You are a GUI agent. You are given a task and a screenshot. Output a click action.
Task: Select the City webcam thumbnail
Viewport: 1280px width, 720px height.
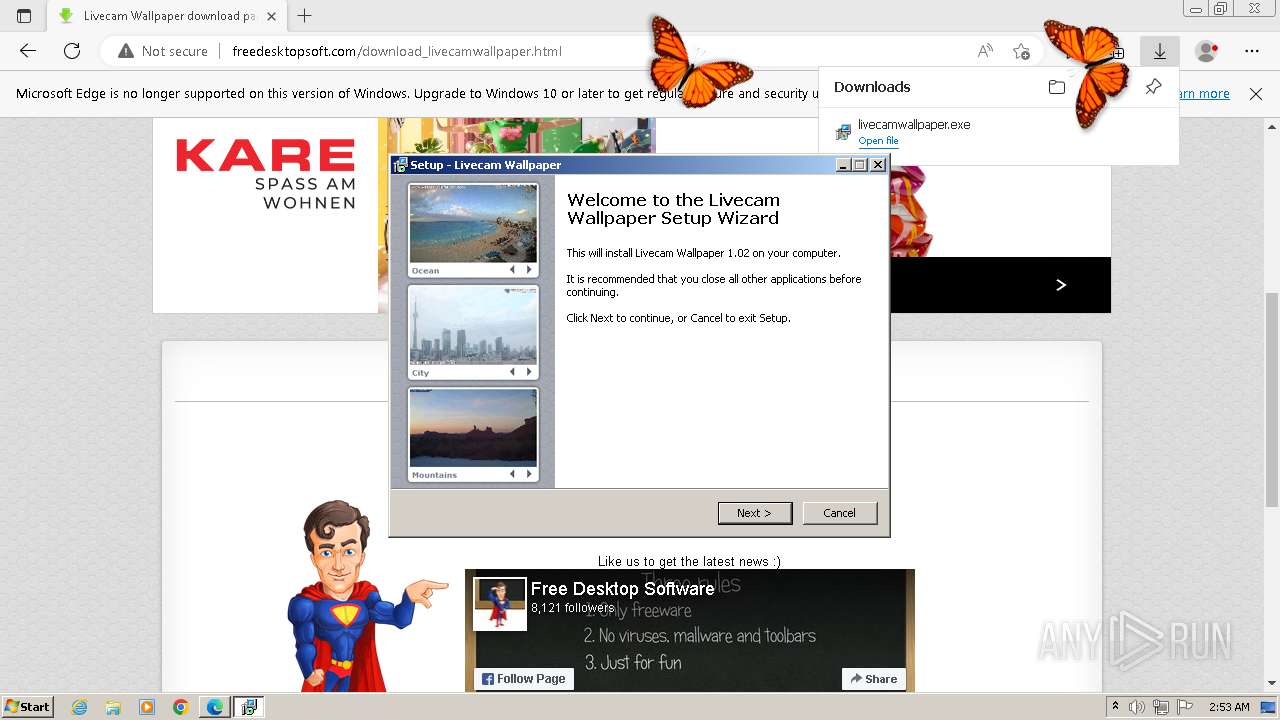click(473, 326)
